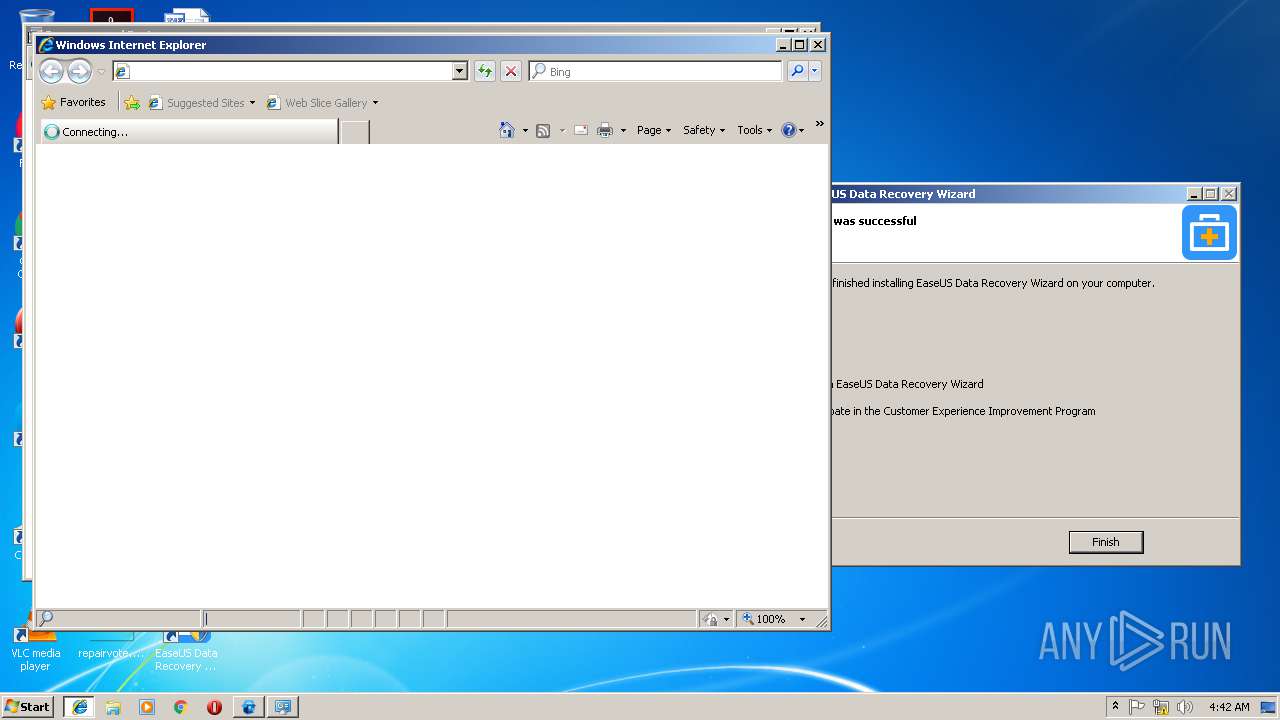
Task: Refresh the page with green arrows icon
Action: click(x=485, y=71)
